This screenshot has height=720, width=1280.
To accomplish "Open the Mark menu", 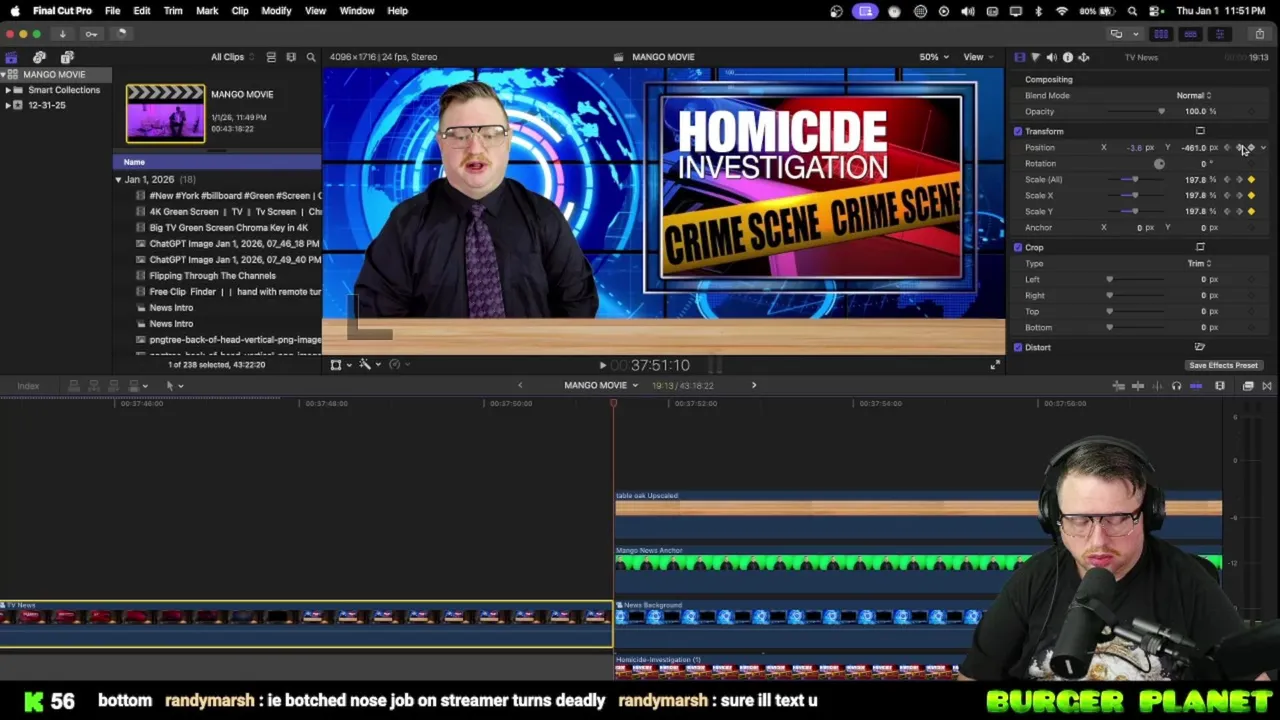I will (207, 10).
